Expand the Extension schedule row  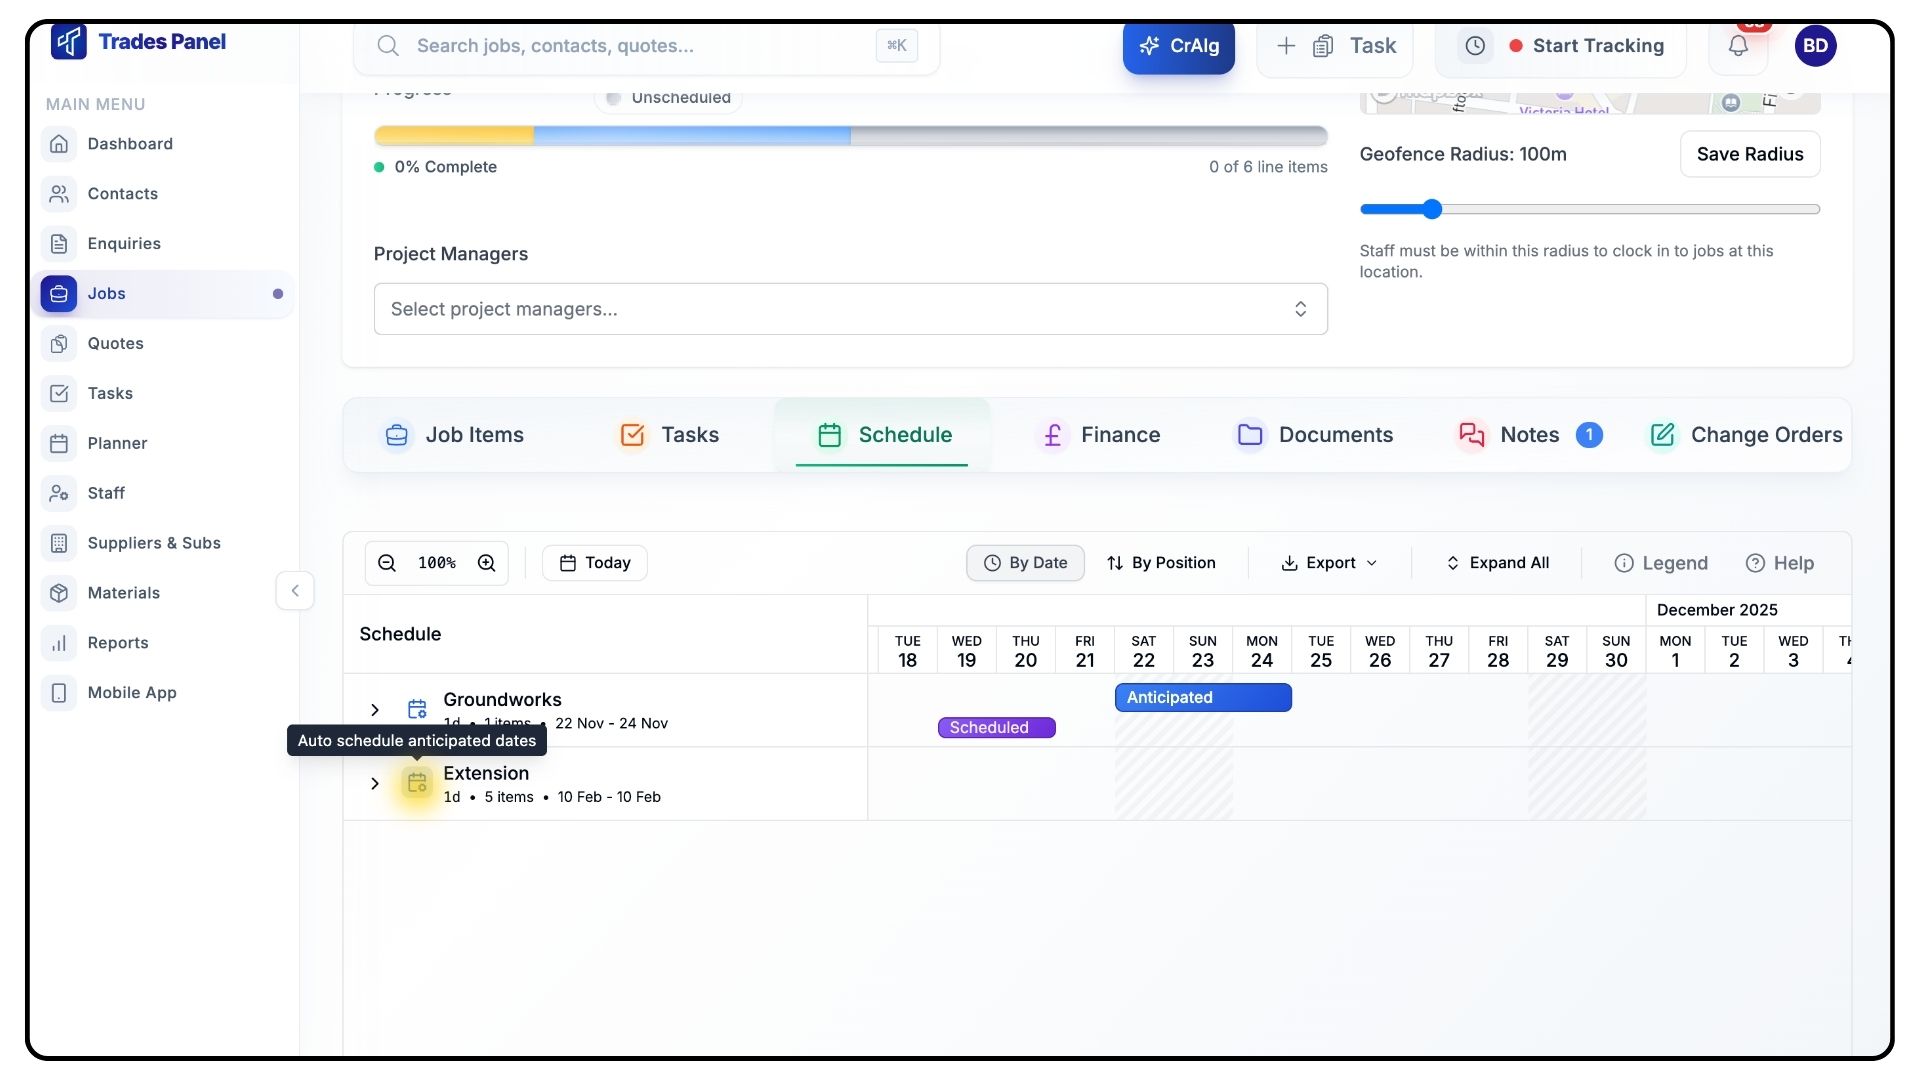click(375, 784)
